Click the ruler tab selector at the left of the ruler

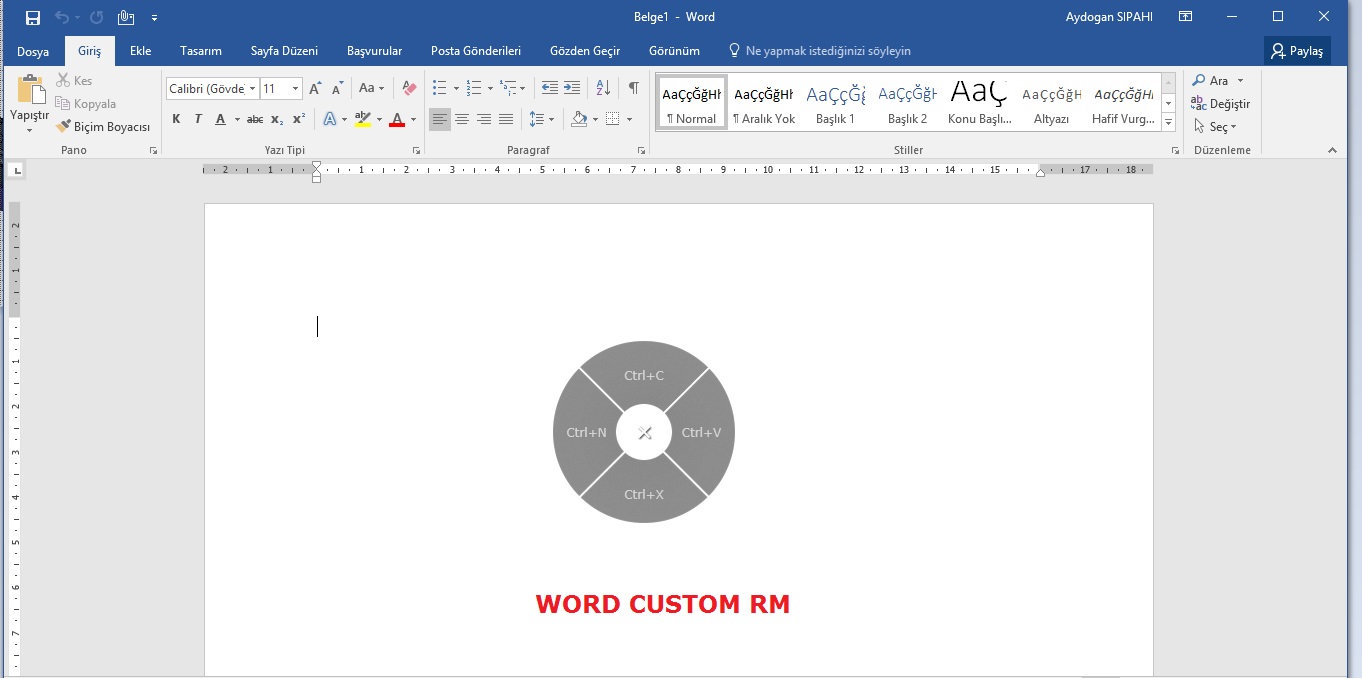(x=18, y=171)
